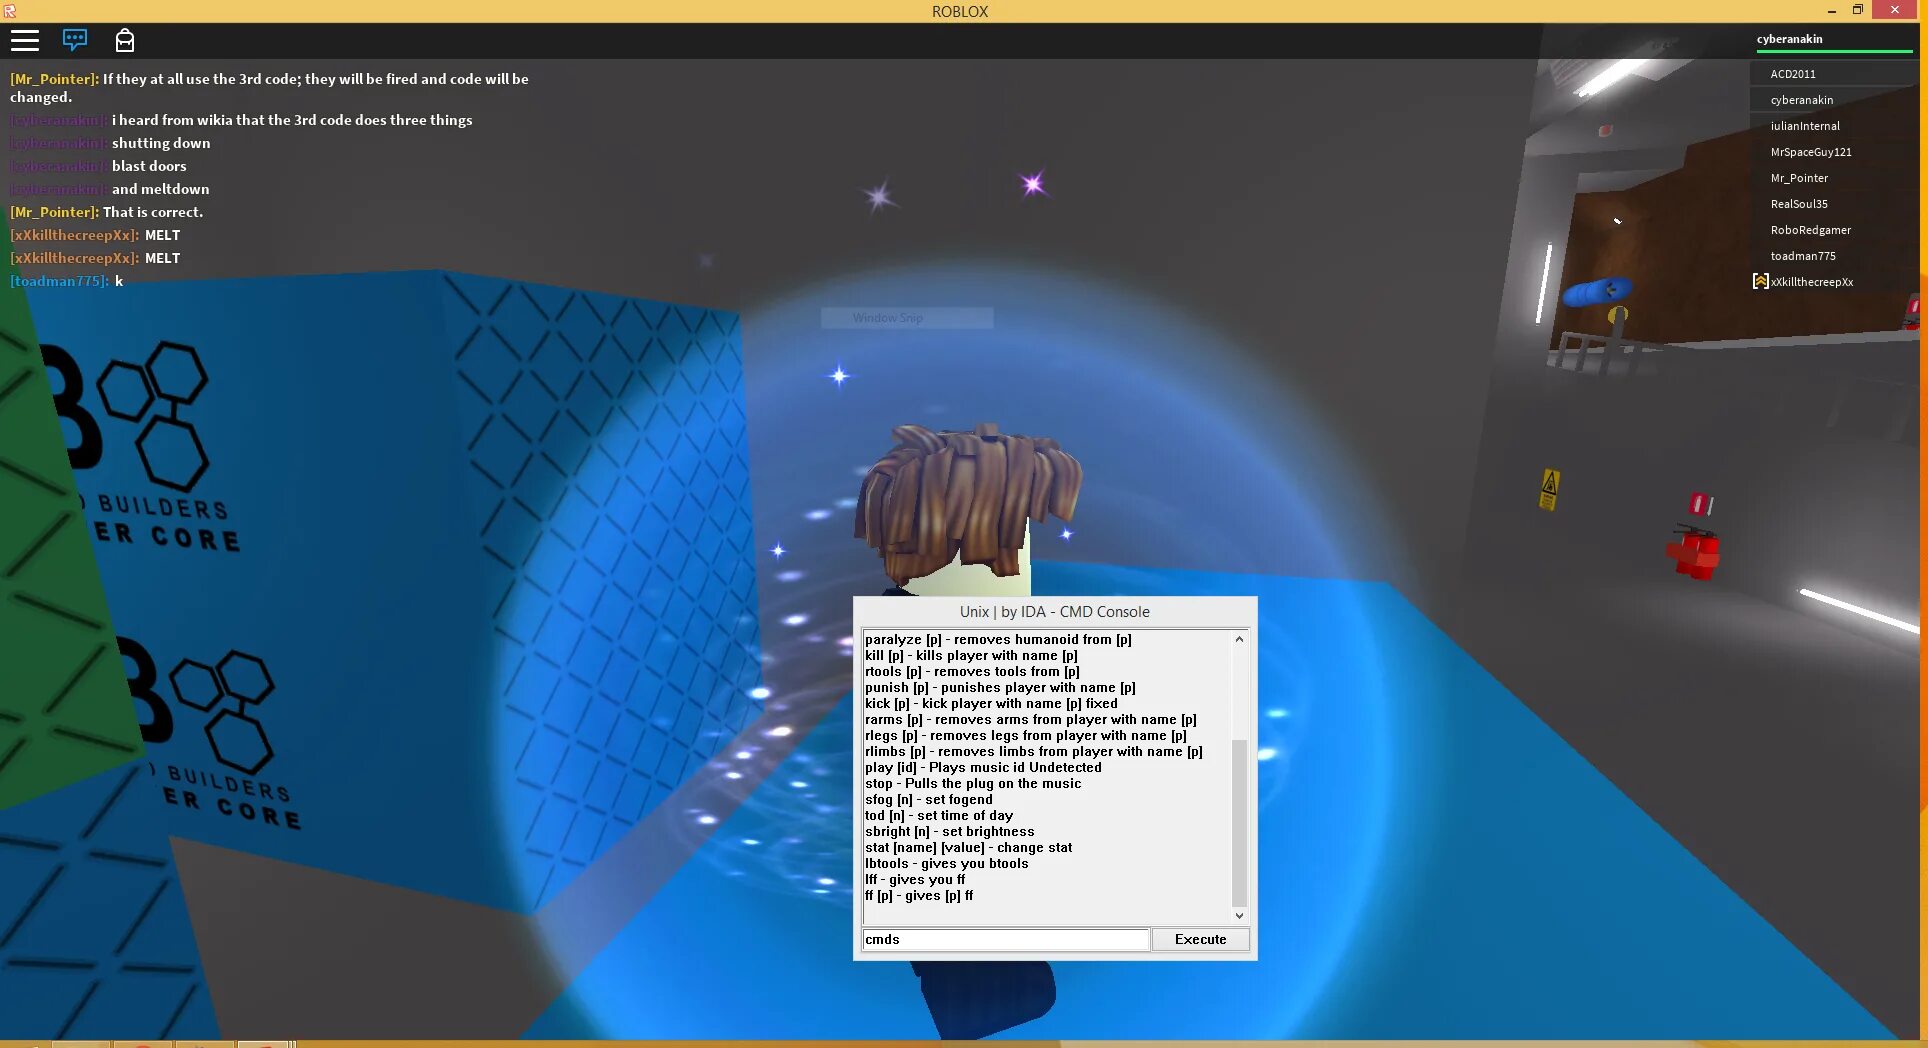Click the 'rarms [p]' command line
Image resolution: width=1928 pixels, height=1048 pixels.
(1031, 719)
